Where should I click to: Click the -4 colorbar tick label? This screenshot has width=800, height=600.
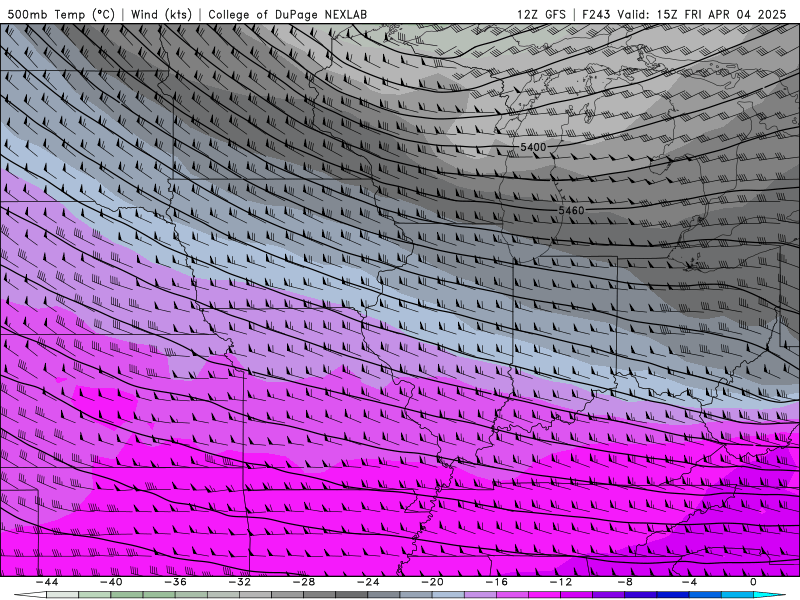click(x=690, y=582)
